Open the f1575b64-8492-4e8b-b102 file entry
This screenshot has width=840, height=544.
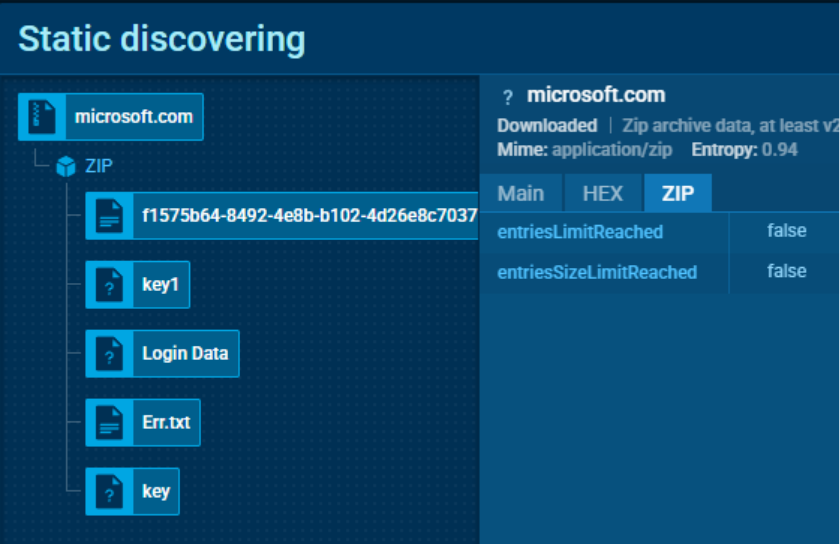[x=282, y=216]
